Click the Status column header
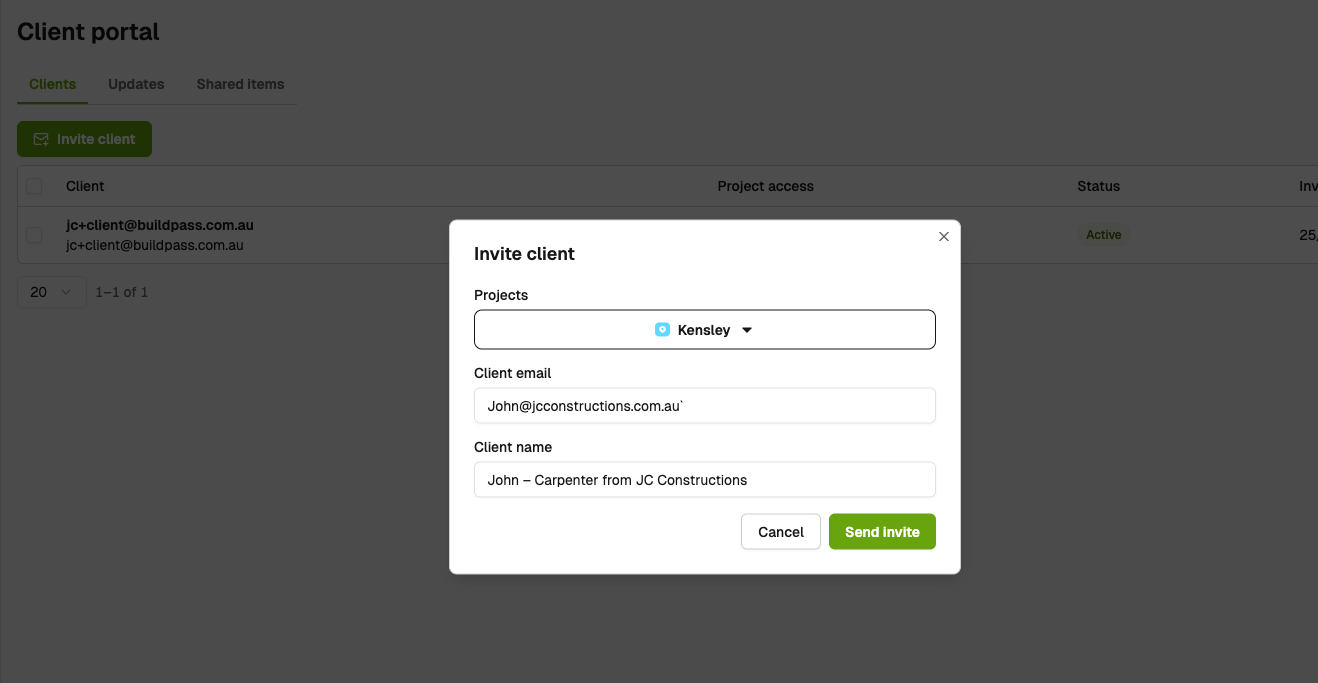This screenshot has width=1318, height=683. click(x=1098, y=186)
